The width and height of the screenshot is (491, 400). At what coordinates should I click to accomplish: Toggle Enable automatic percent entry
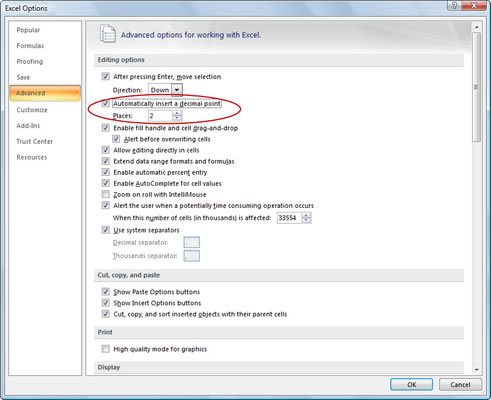(x=106, y=172)
